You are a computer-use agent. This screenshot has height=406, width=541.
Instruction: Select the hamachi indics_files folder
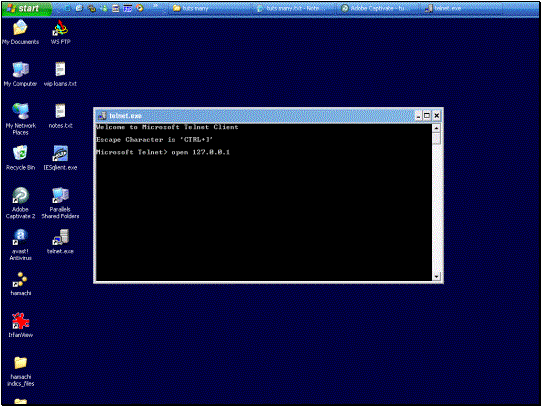pos(20,371)
